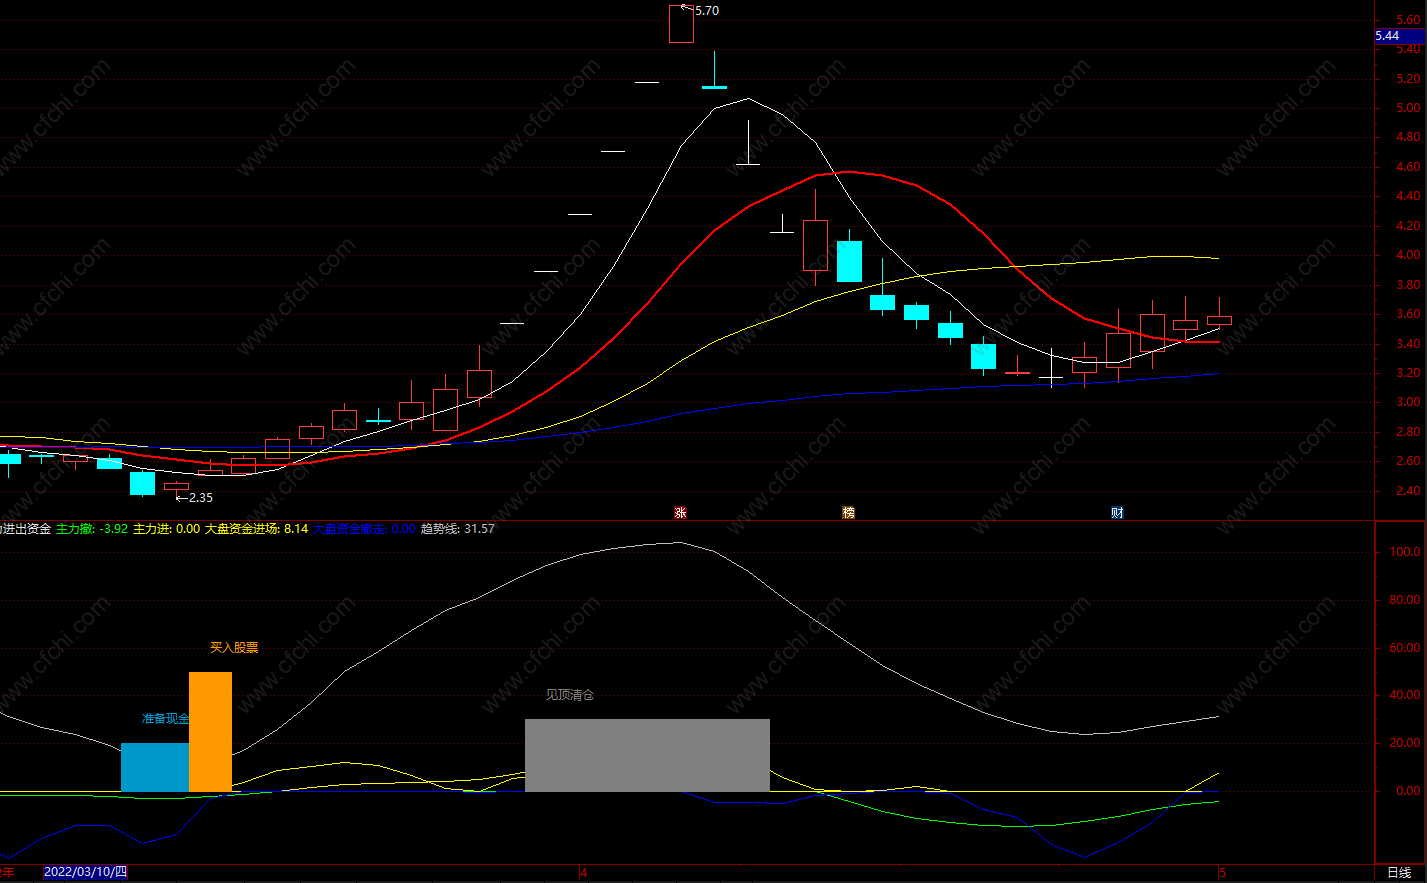Click the 60.00 indicator axis label

(x=1405, y=648)
